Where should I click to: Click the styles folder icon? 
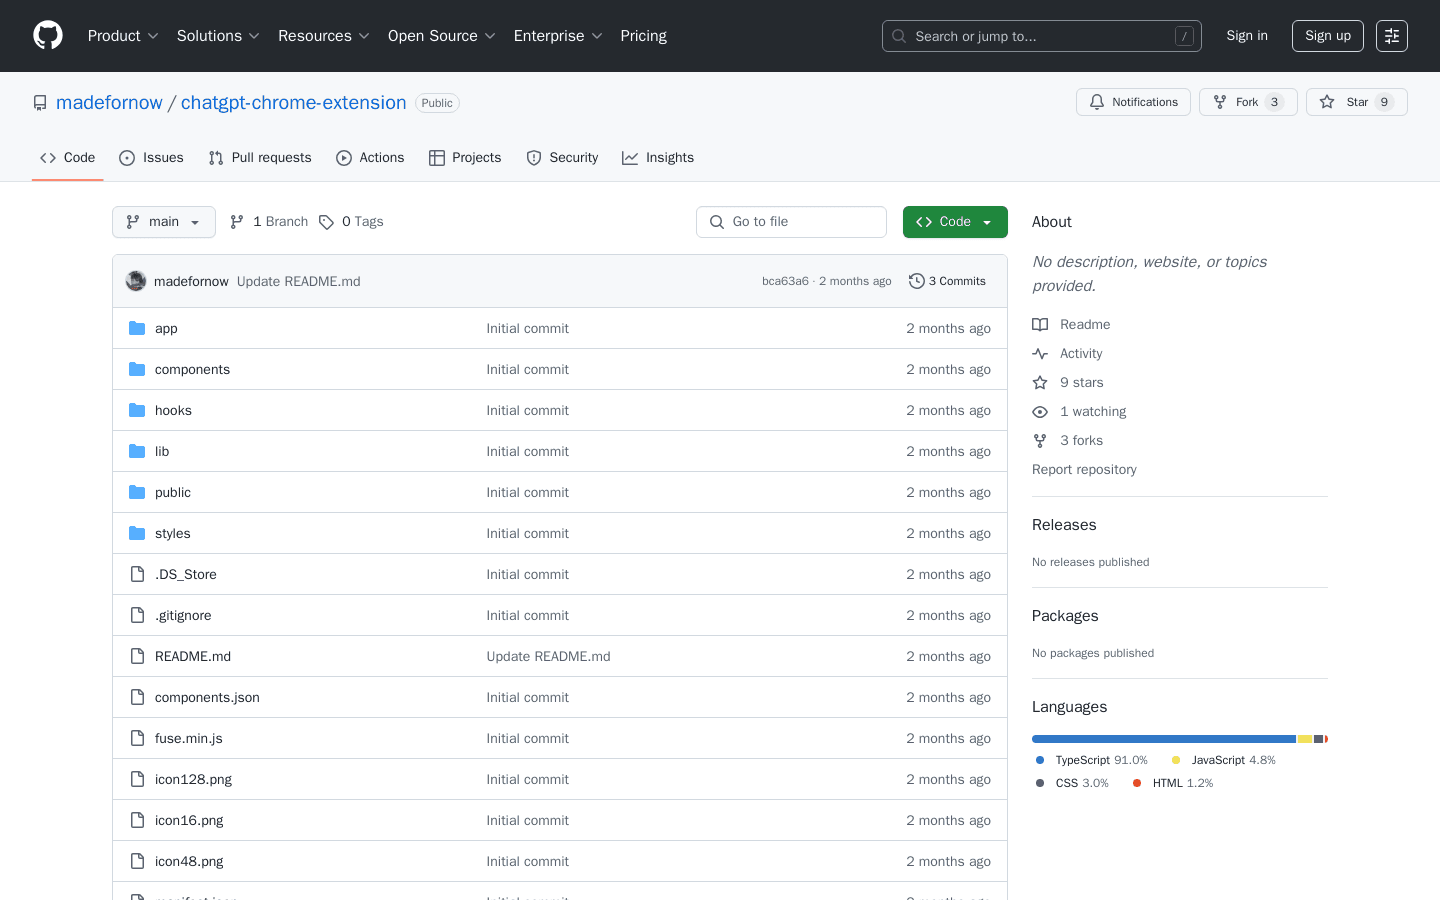tap(137, 533)
